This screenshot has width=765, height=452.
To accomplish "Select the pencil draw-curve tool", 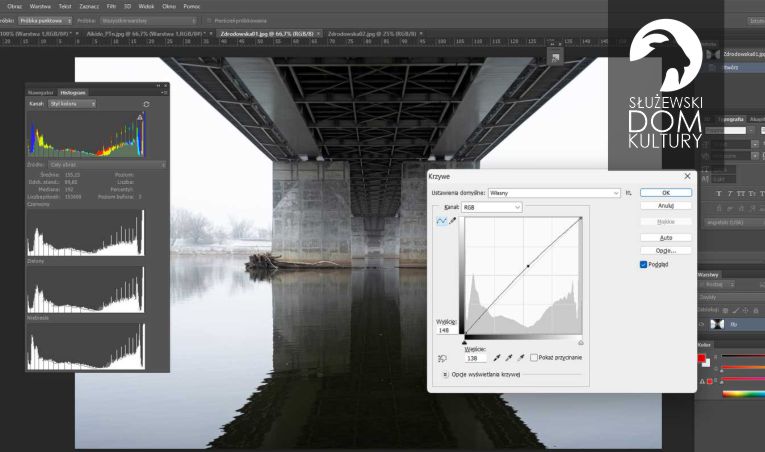I will pyautogui.click(x=453, y=221).
